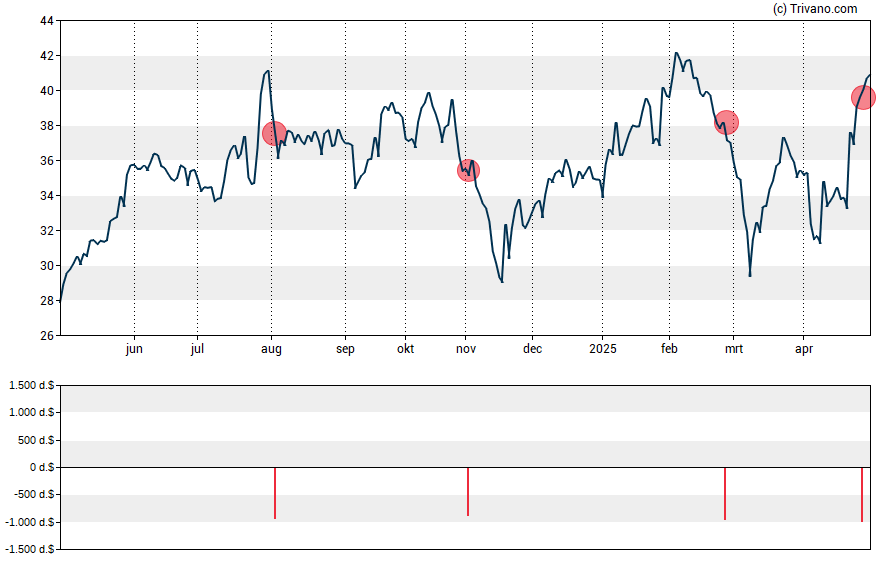Screen dimensions: 888x565
Task: Click the '1.500 d.$' axis label
Action: click(31, 386)
